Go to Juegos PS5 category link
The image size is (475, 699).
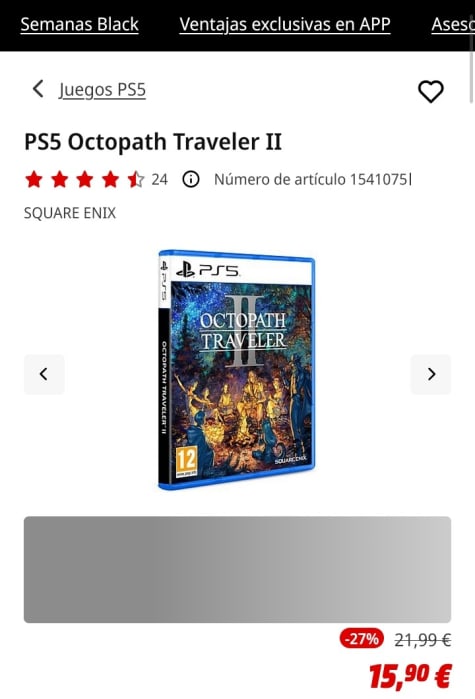(x=102, y=90)
